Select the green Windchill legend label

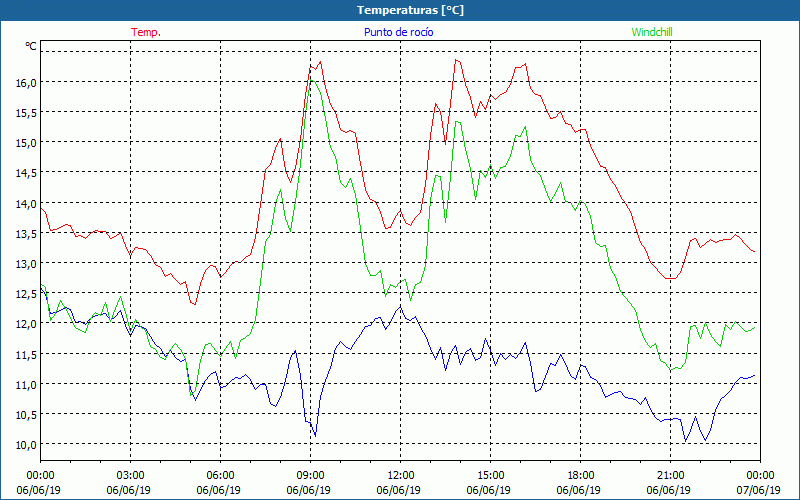coord(652,32)
